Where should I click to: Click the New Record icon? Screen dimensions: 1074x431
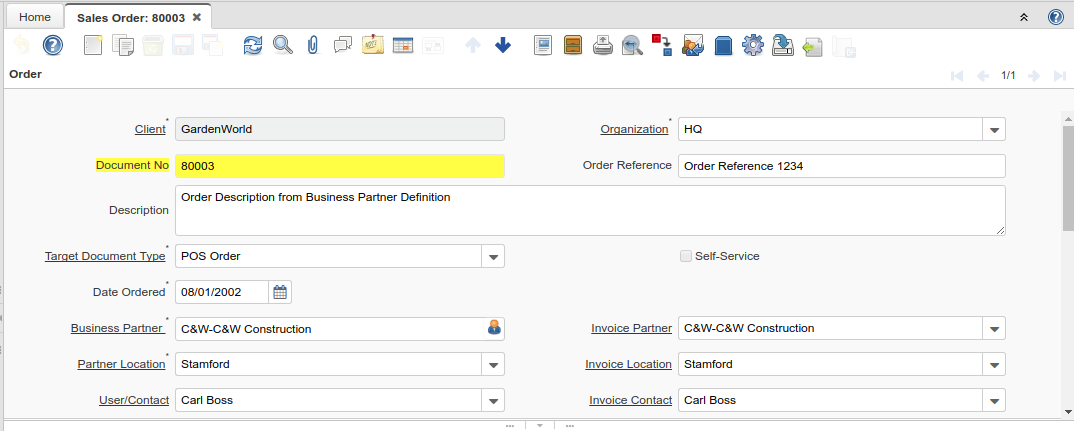click(93, 45)
